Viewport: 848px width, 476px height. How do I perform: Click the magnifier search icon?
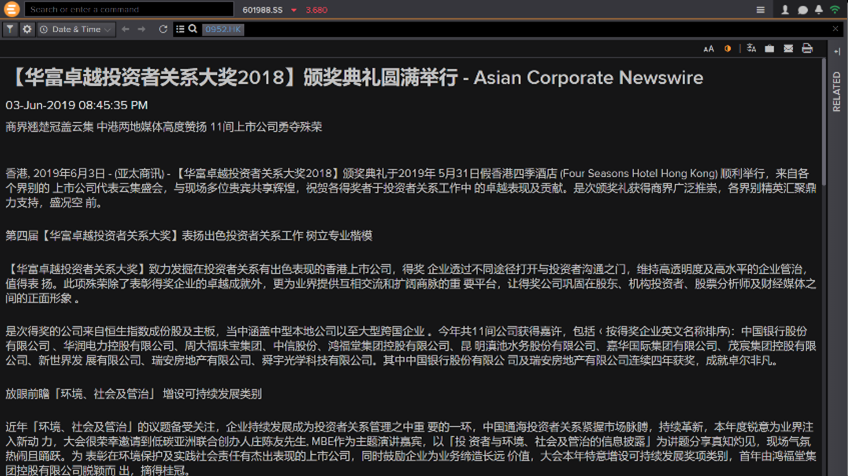point(193,29)
